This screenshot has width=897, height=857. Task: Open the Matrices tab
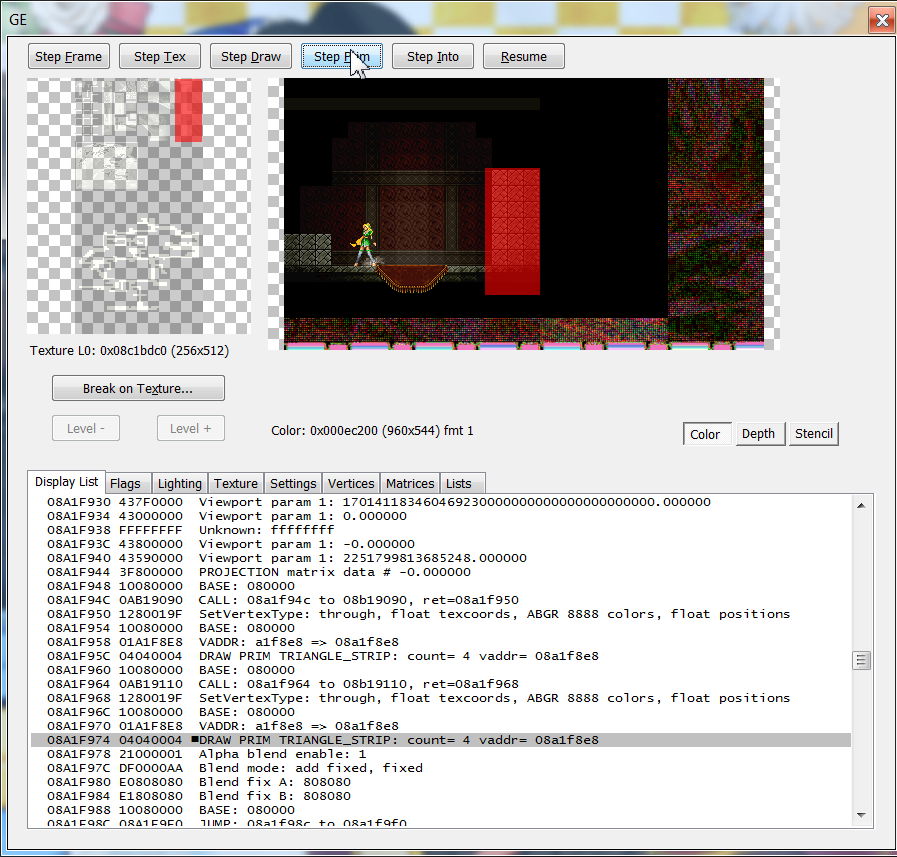point(410,484)
